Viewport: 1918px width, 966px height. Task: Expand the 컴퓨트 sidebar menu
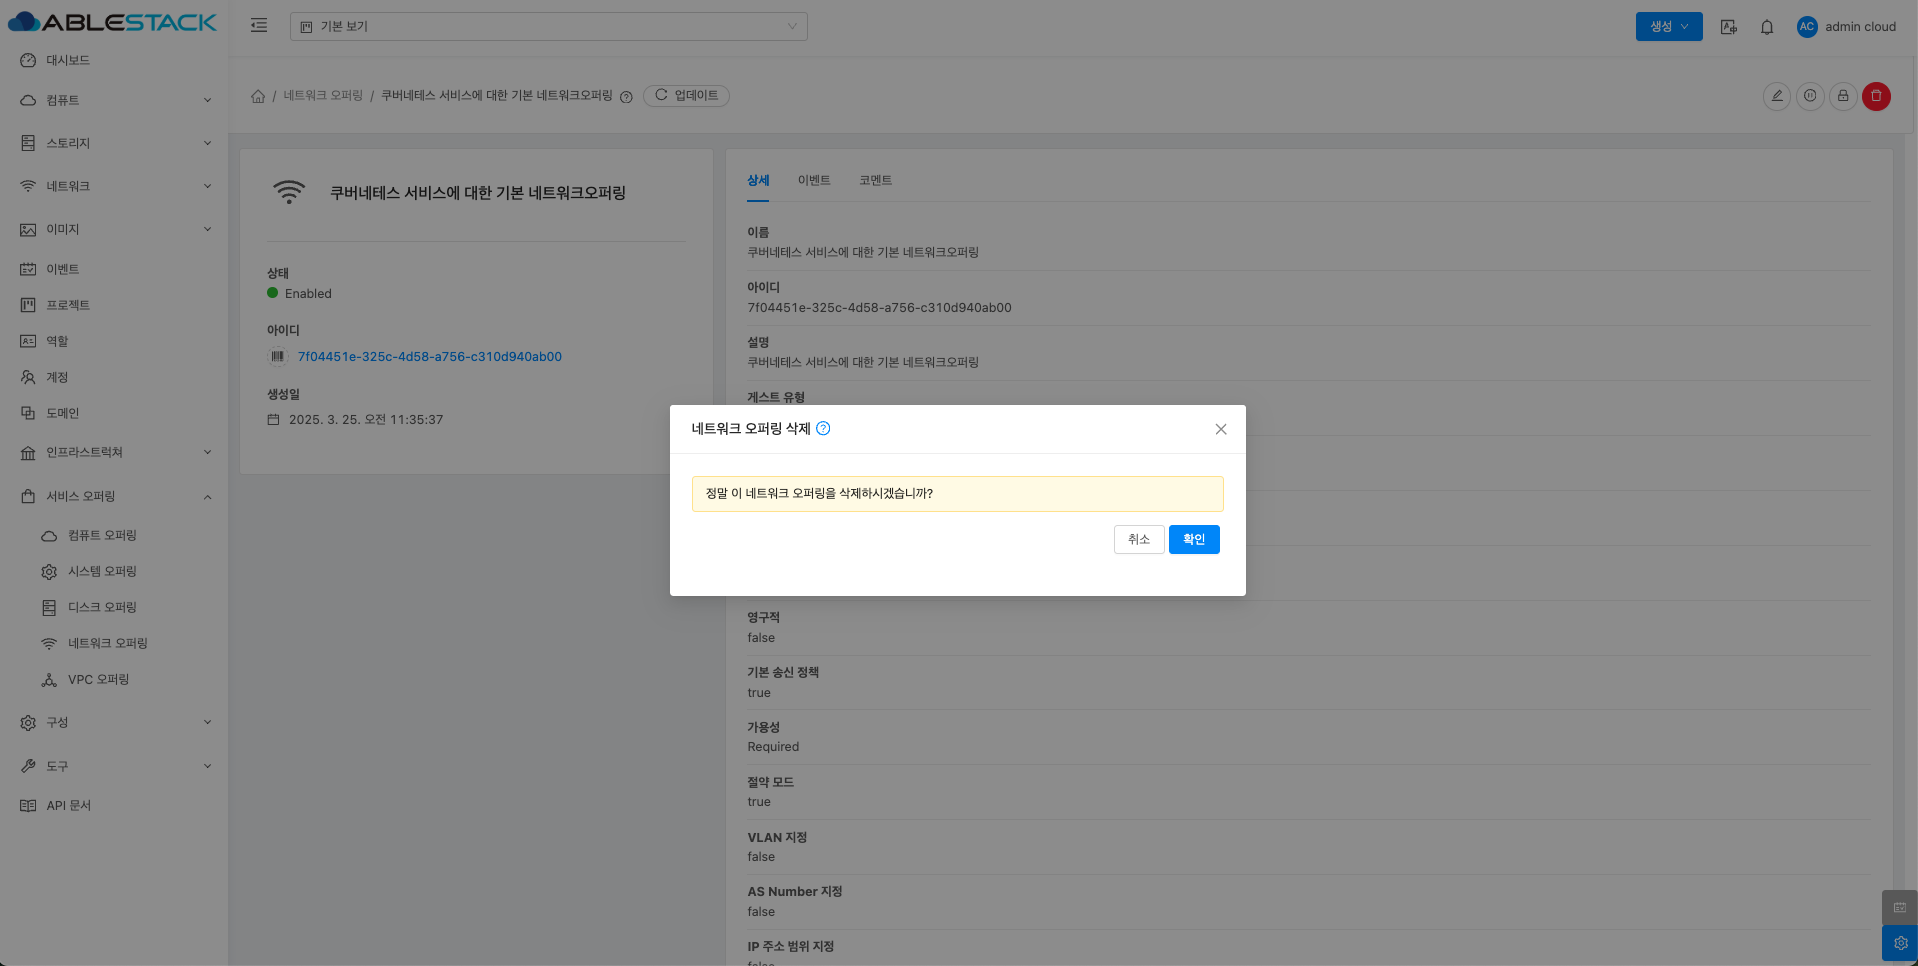[115, 100]
